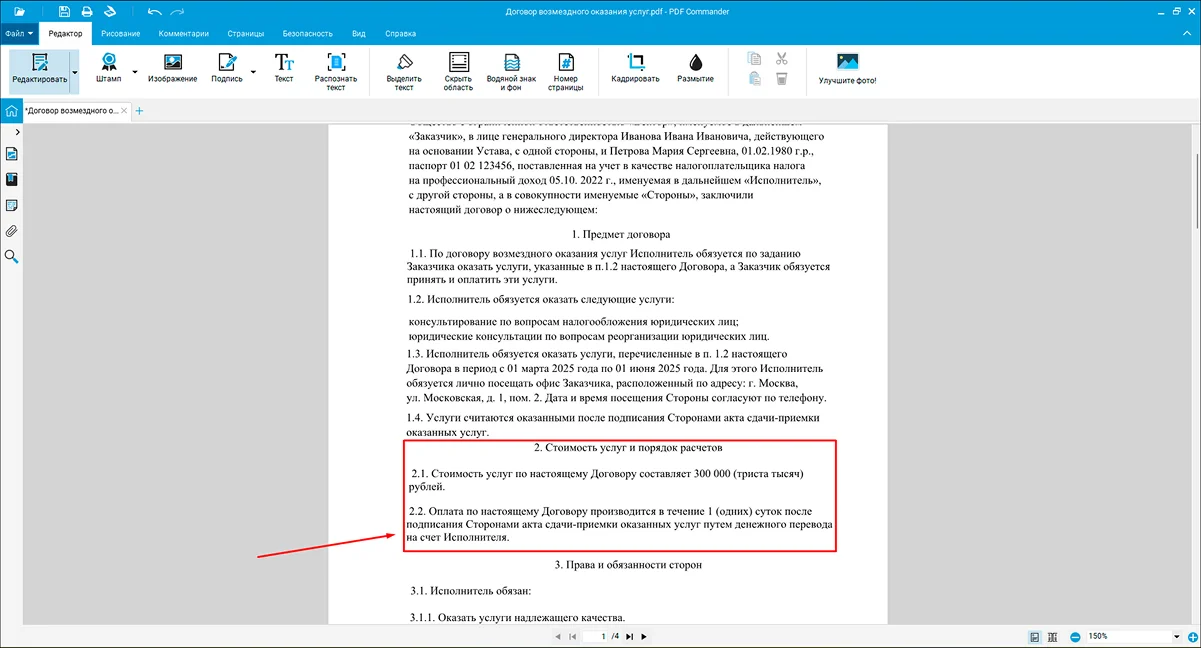Open the Файл menu dropdown
1201x648 pixels.
coord(18,33)
